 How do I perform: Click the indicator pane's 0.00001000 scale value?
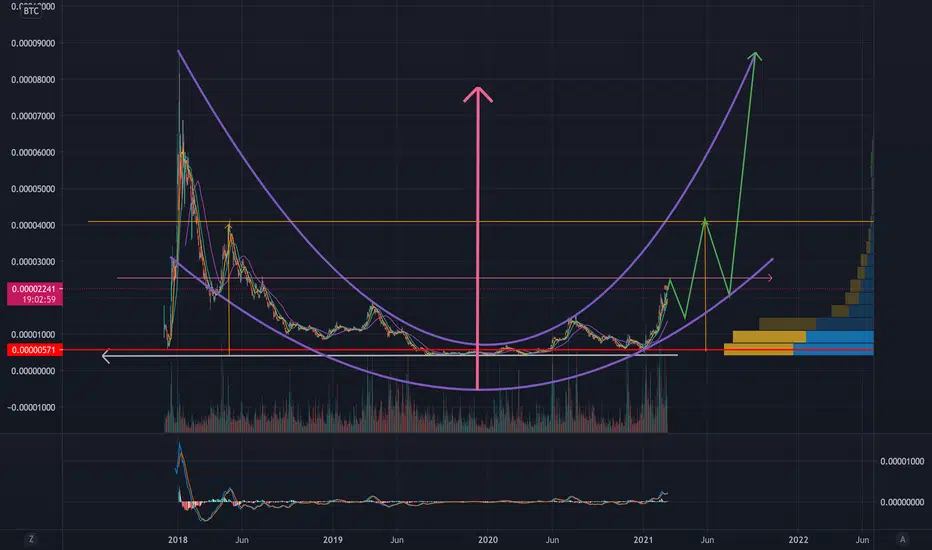902,461
